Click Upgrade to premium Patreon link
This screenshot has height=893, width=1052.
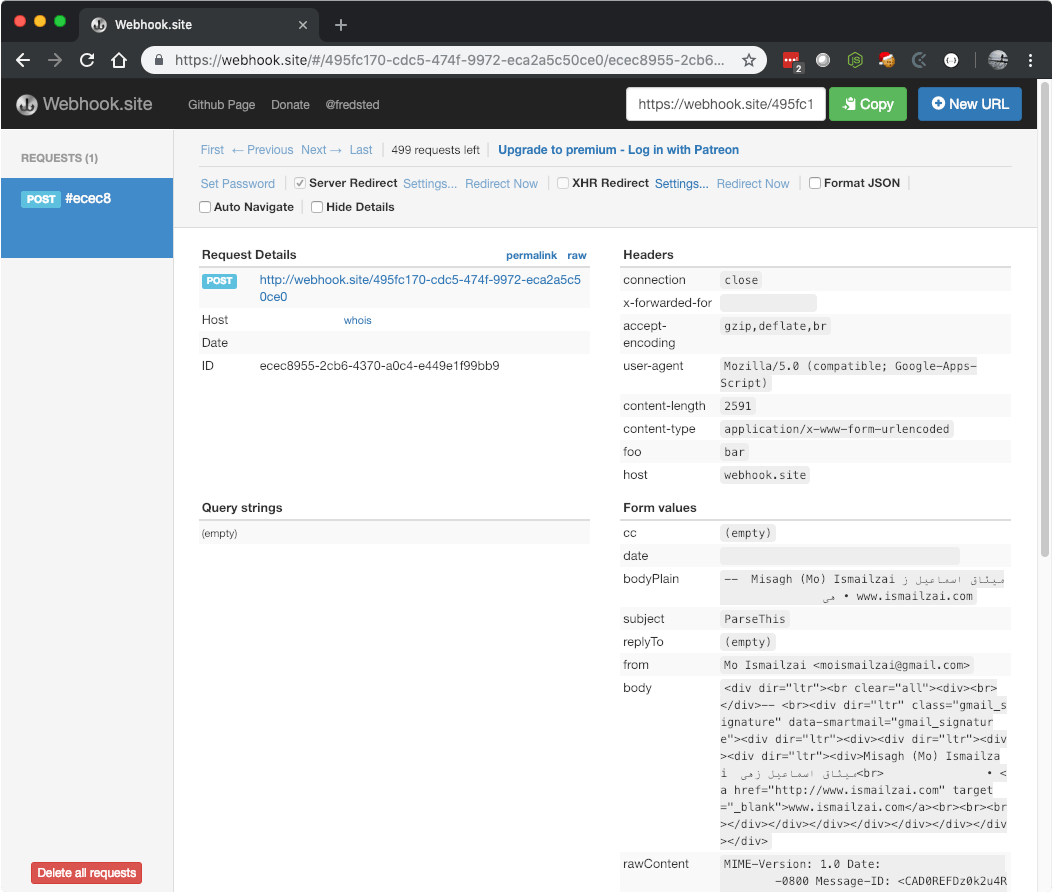[x=618, y=150]
